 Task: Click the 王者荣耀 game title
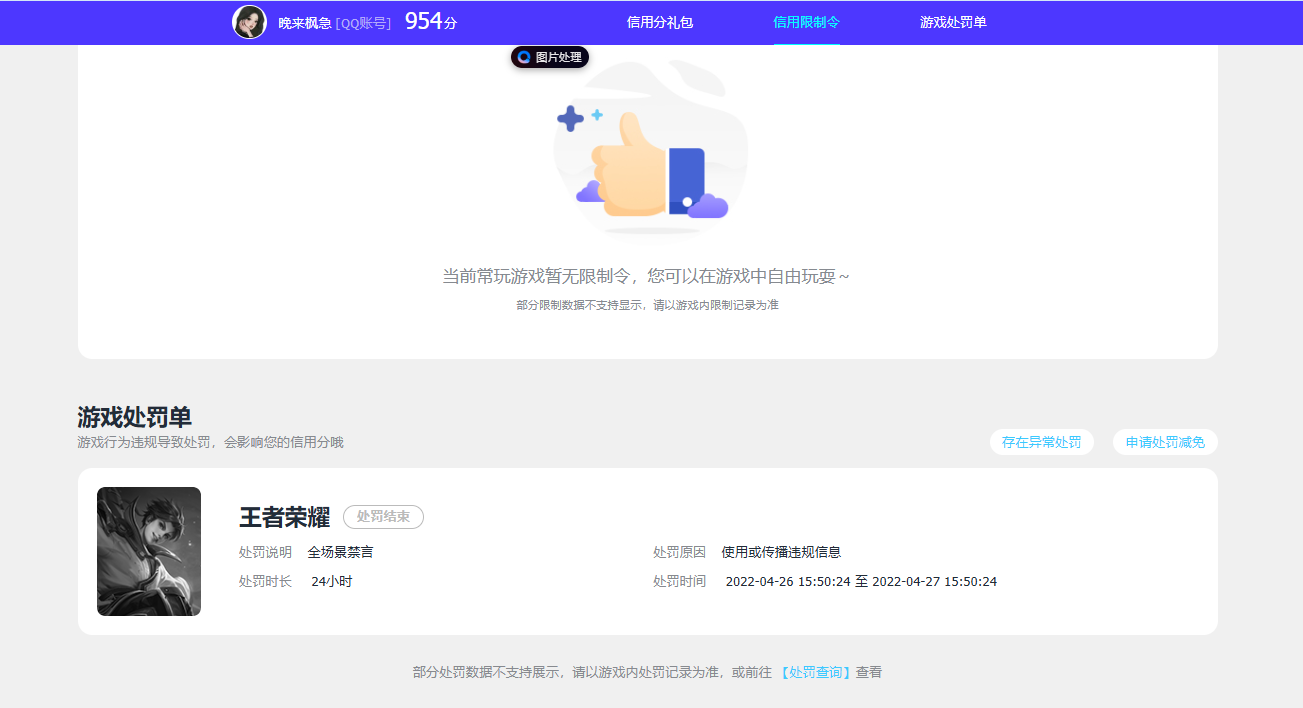pos(284,517)
